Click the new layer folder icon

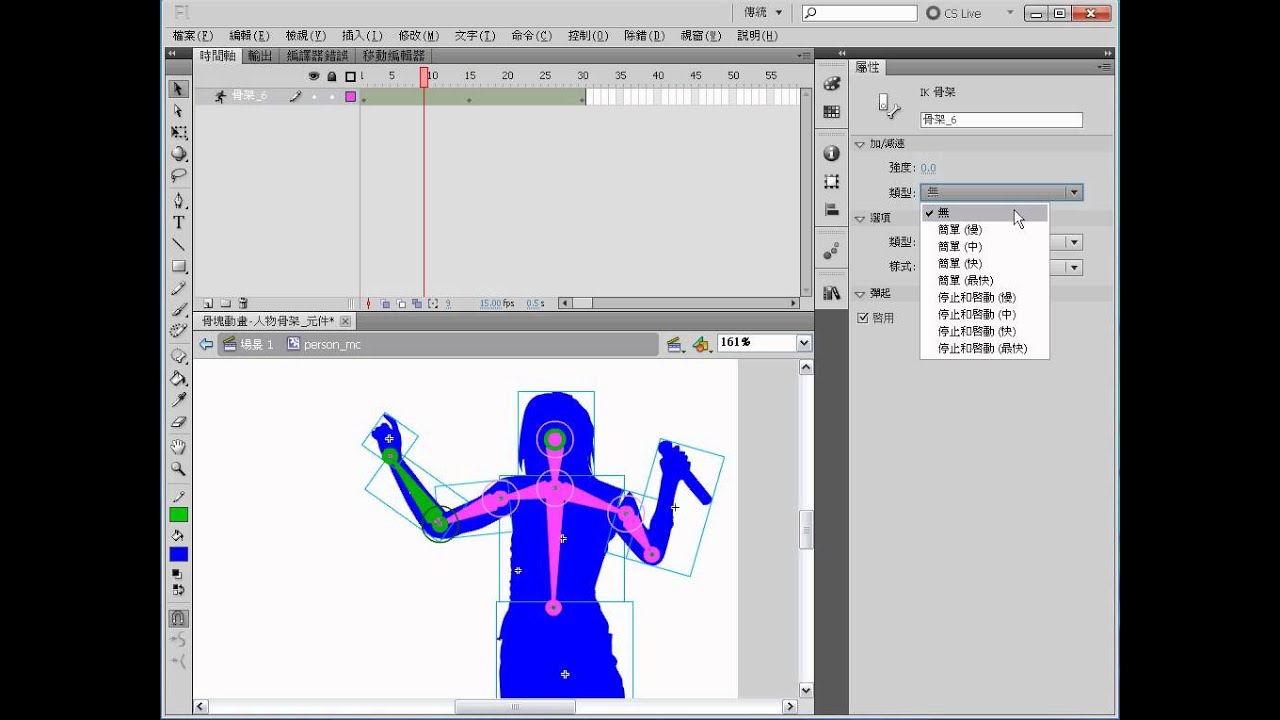pos(225,303)
